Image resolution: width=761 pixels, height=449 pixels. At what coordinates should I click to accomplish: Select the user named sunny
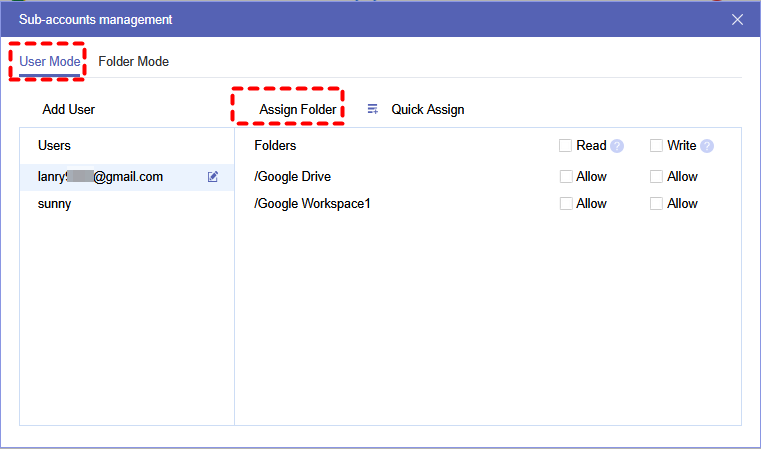coord(55,204)
